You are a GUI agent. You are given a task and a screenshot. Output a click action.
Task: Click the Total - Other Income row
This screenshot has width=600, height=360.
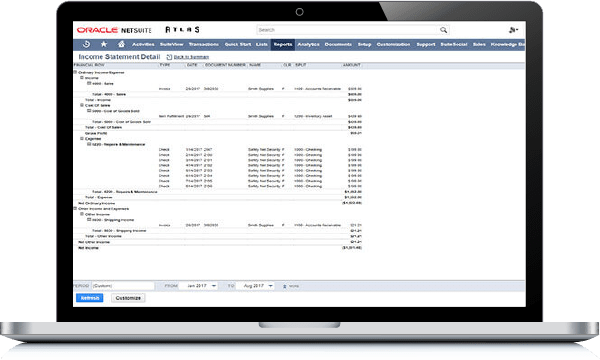point(103,236)
